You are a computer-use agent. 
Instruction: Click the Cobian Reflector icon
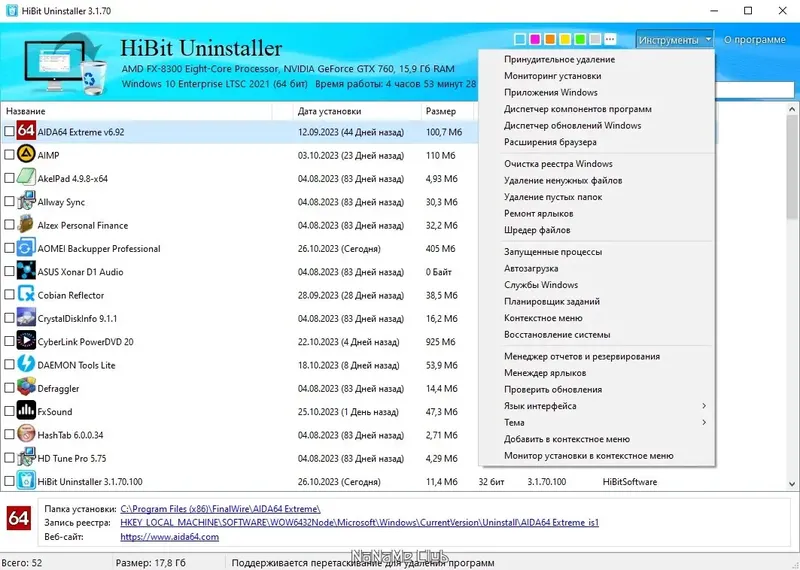(26, 294)
